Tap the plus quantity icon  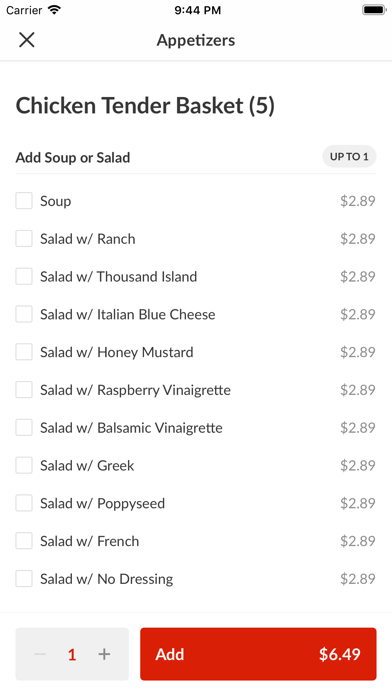click(x=104, y=654)
